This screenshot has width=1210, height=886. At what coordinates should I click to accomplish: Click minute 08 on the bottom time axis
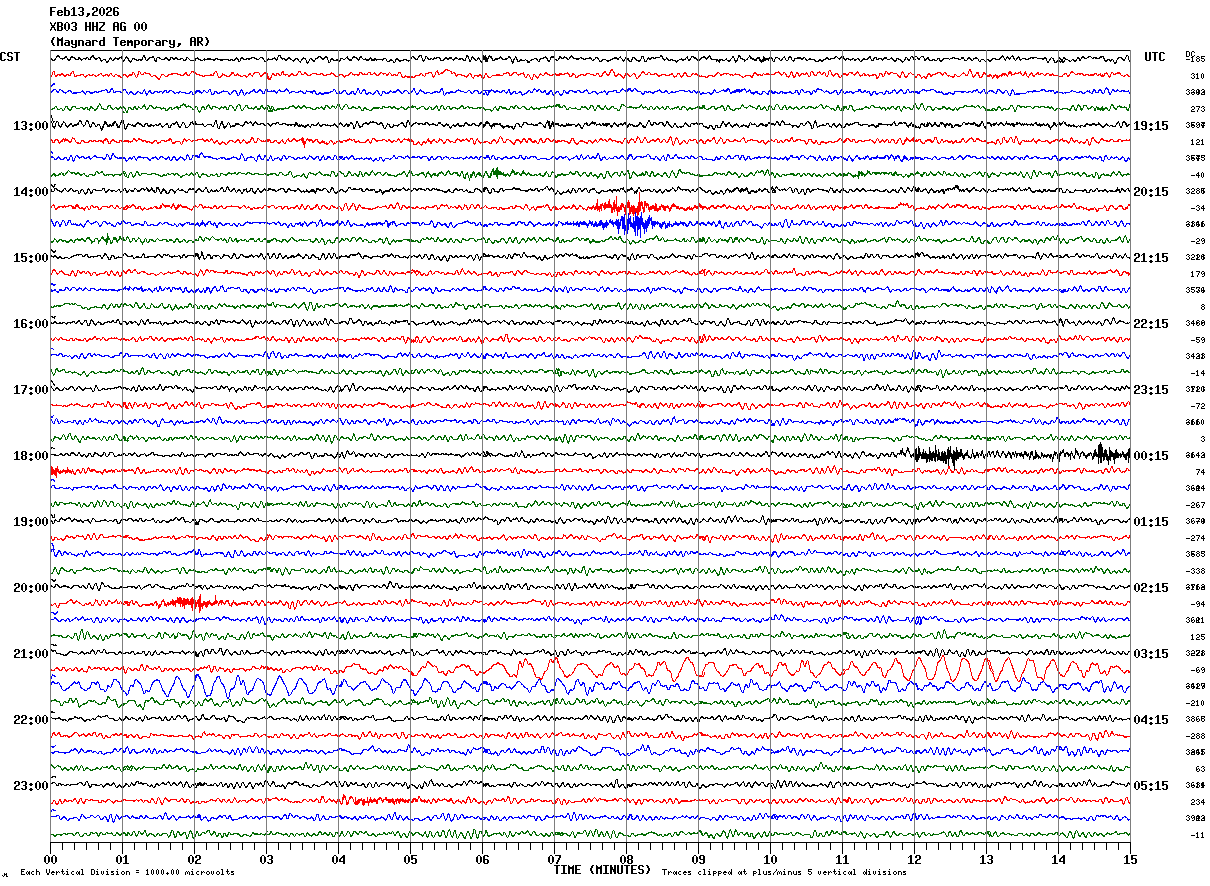click(626, 859)
